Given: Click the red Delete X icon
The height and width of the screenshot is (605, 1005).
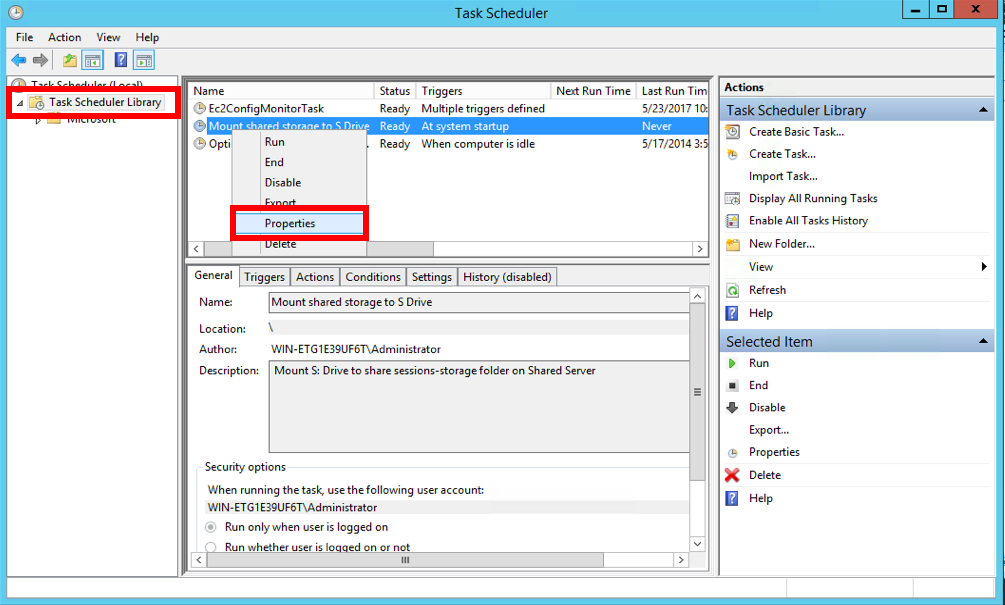Looking at the screenshot, I should click(x=733, y=475).
